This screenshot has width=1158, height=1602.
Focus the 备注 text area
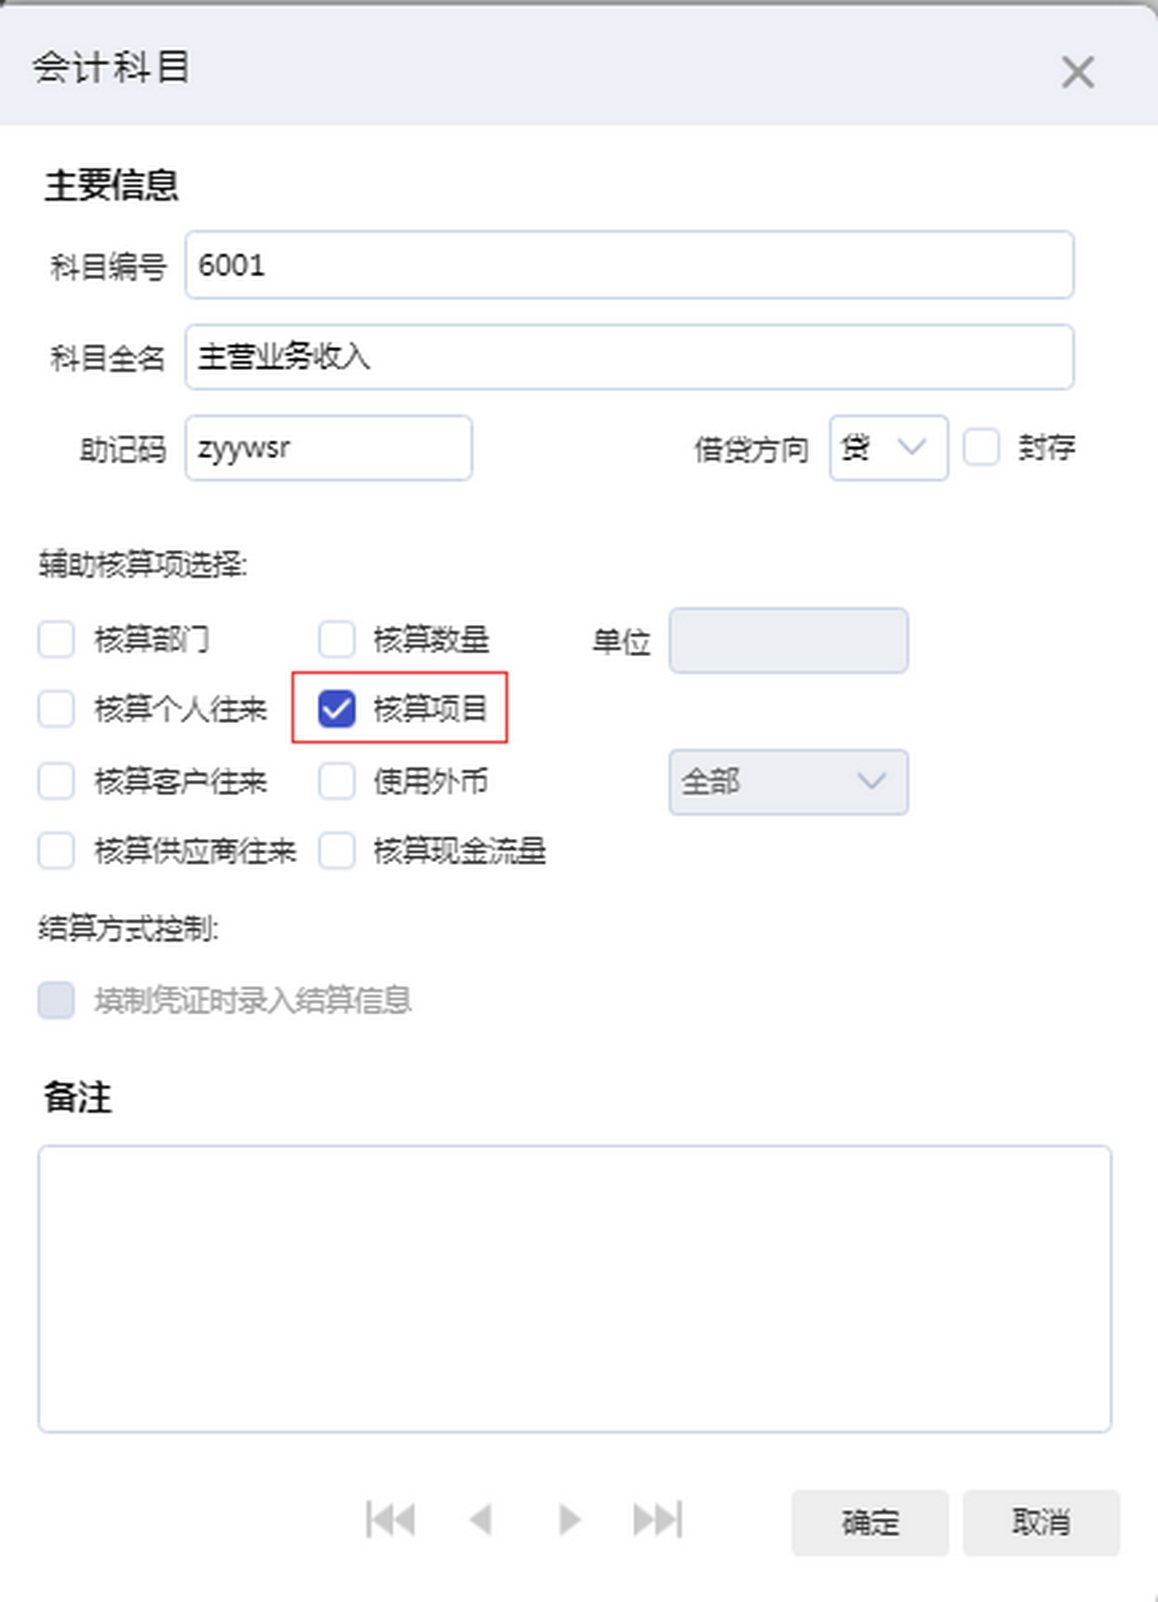(x=574, y=1288)
